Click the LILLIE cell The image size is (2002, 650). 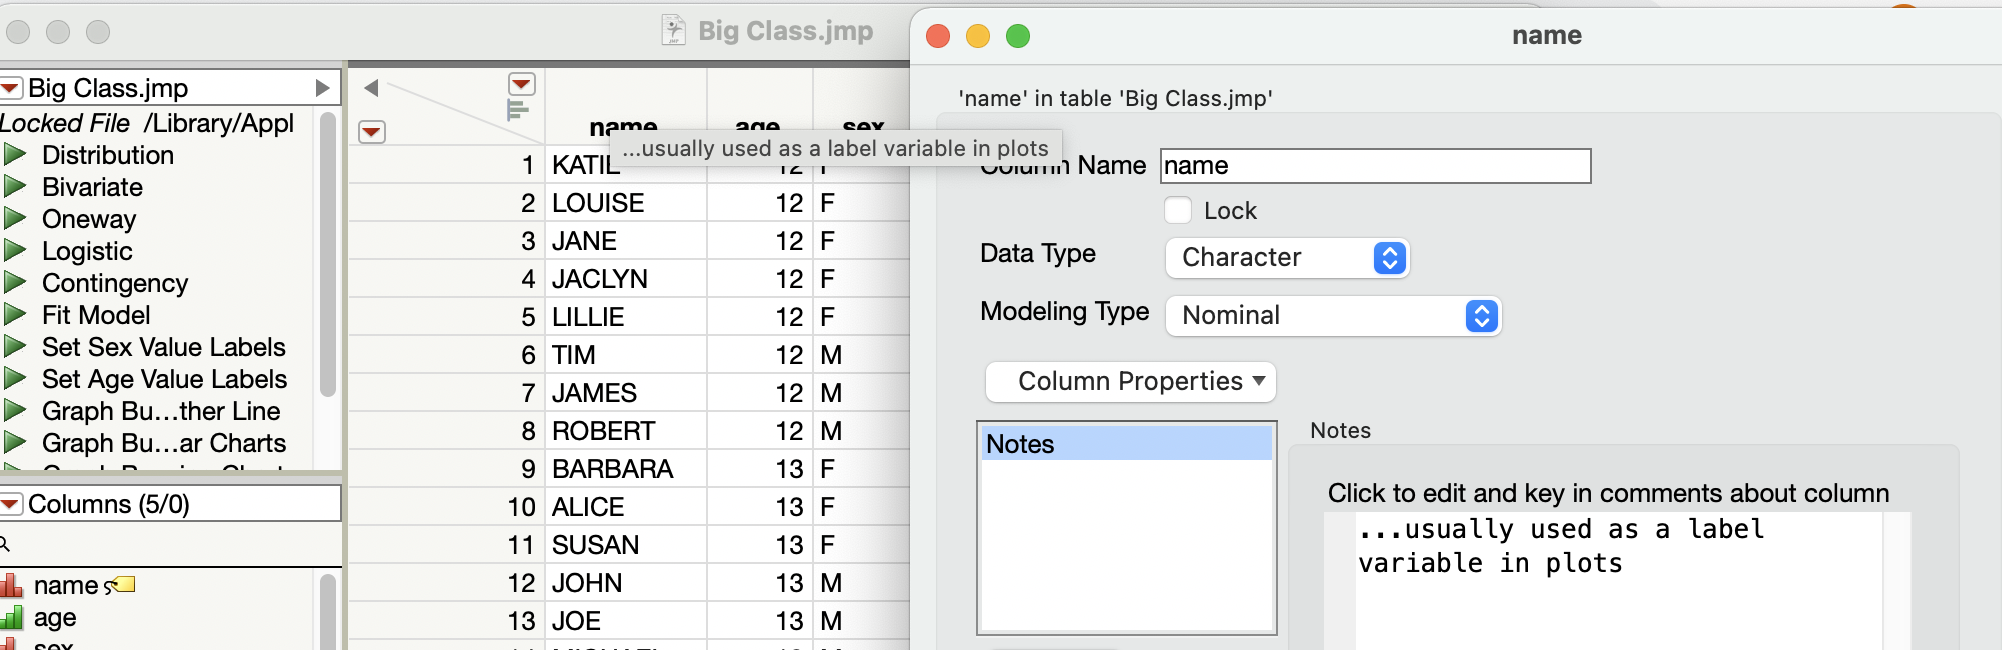[x=626, y=317]
